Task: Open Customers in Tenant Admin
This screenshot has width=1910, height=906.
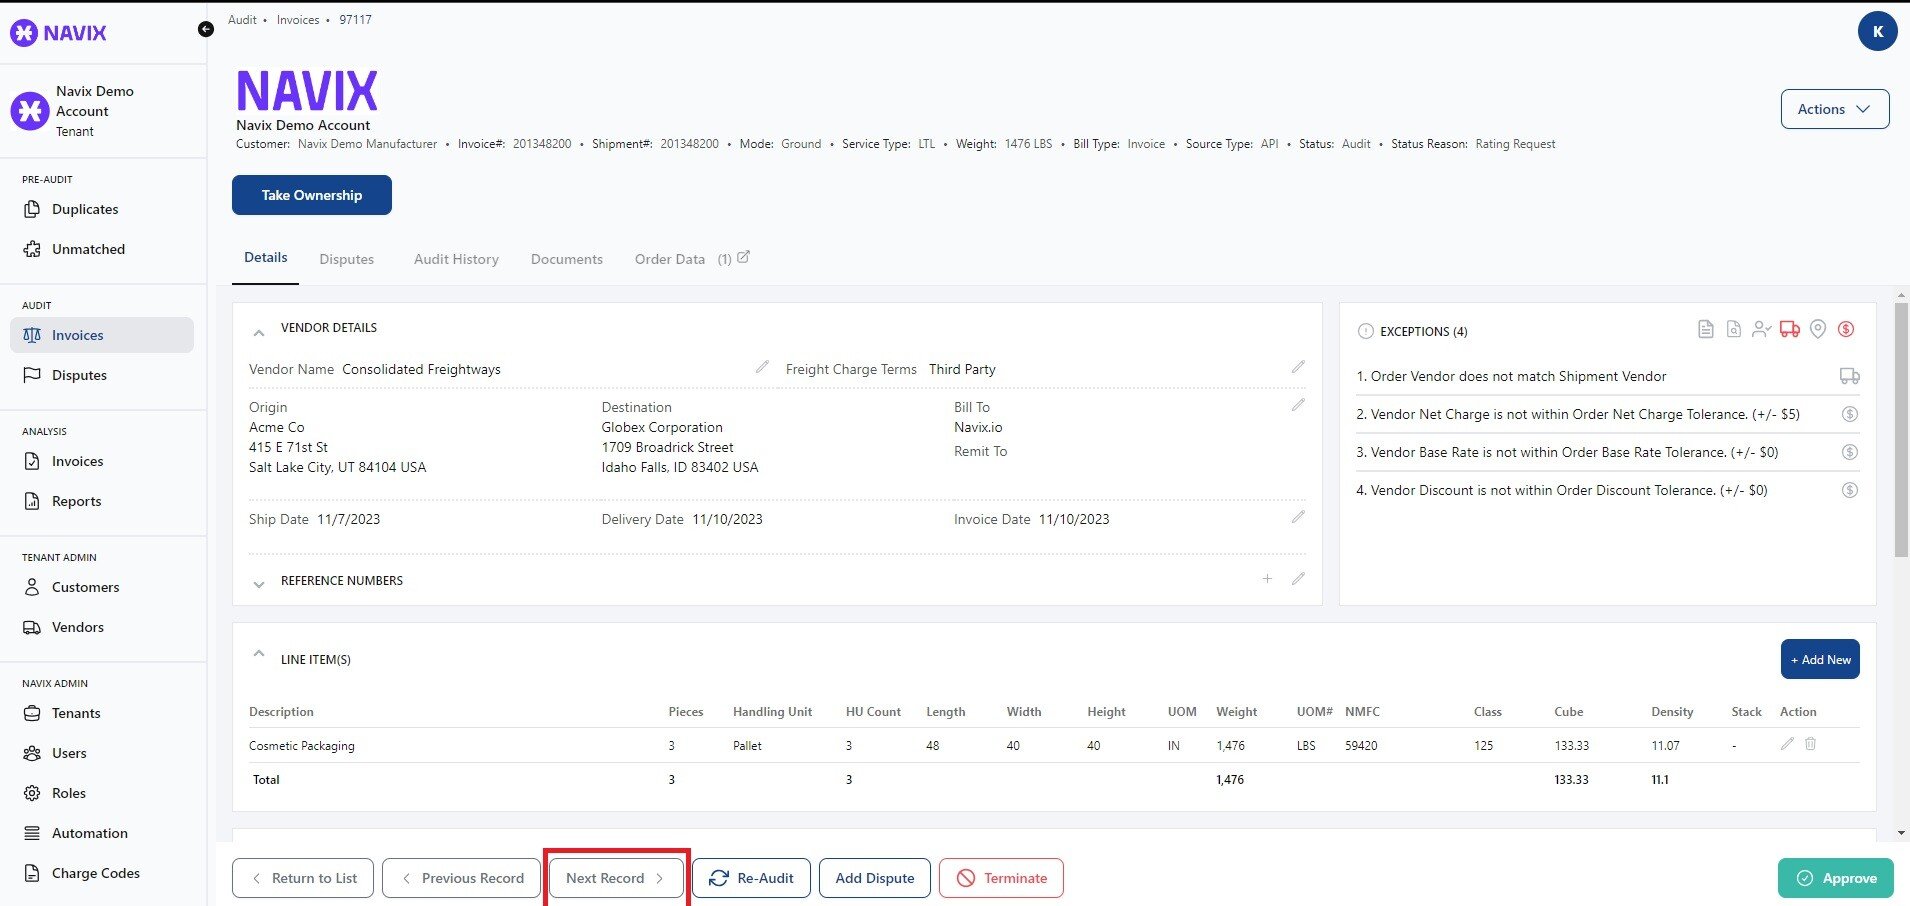Action: point(85,587)
